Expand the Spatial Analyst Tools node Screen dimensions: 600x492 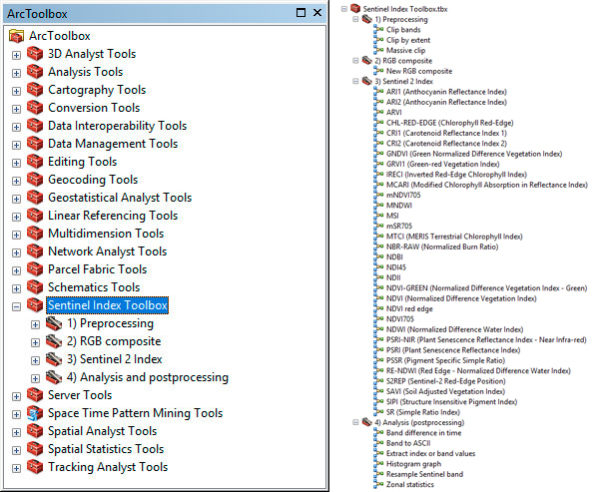tap(16, 433)
